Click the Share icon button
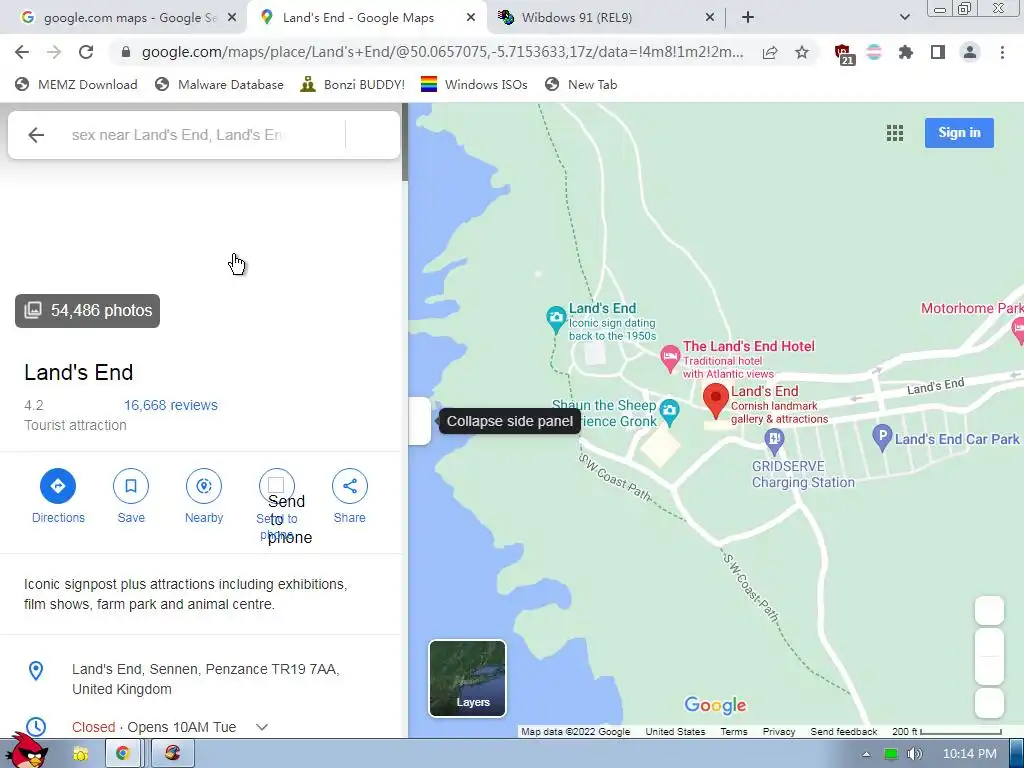The image size is (1024, 768). coord(349,486)
